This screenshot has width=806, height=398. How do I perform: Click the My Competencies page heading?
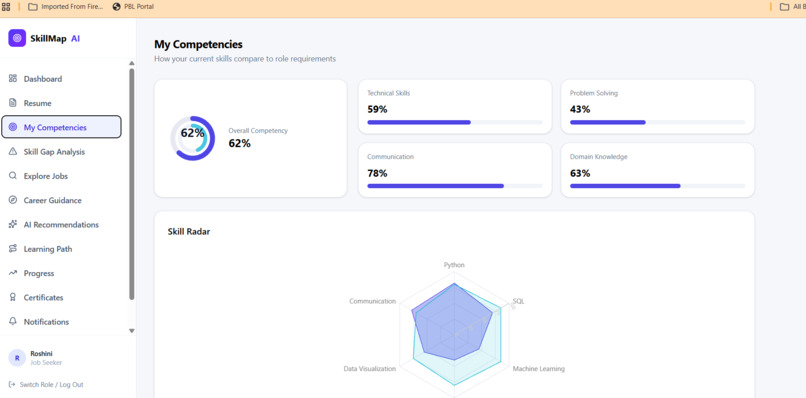pos(198,44)
